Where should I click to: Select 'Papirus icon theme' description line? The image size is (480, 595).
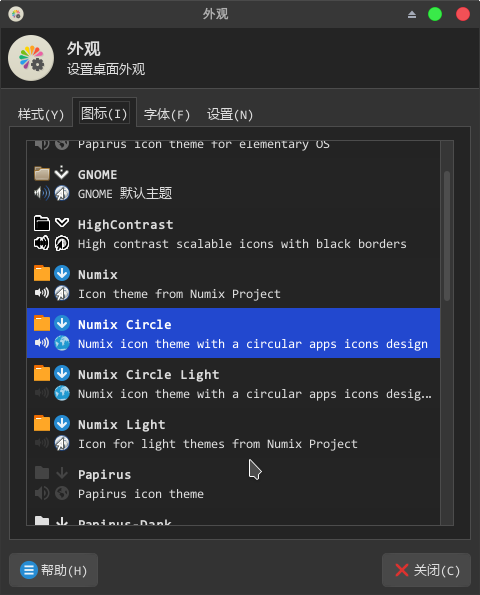coord(141,494)
